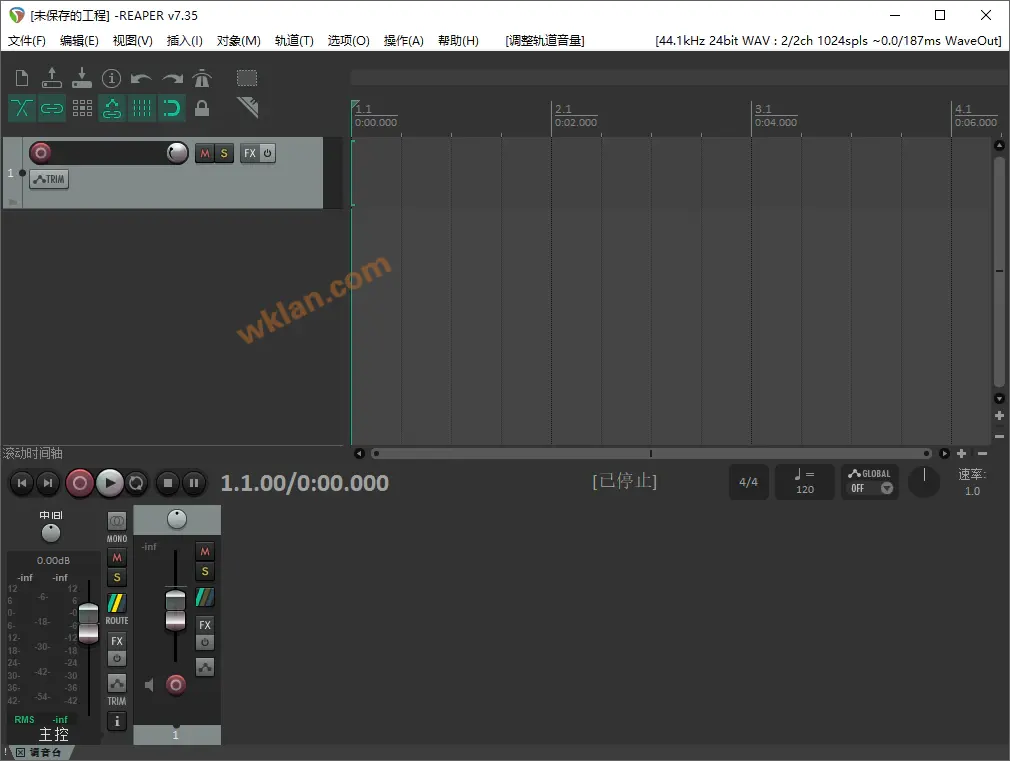Open the track 1 TRIM automation mode
Image resolution: width=1010 pixels, height=761 pixels.
(48, 180)
